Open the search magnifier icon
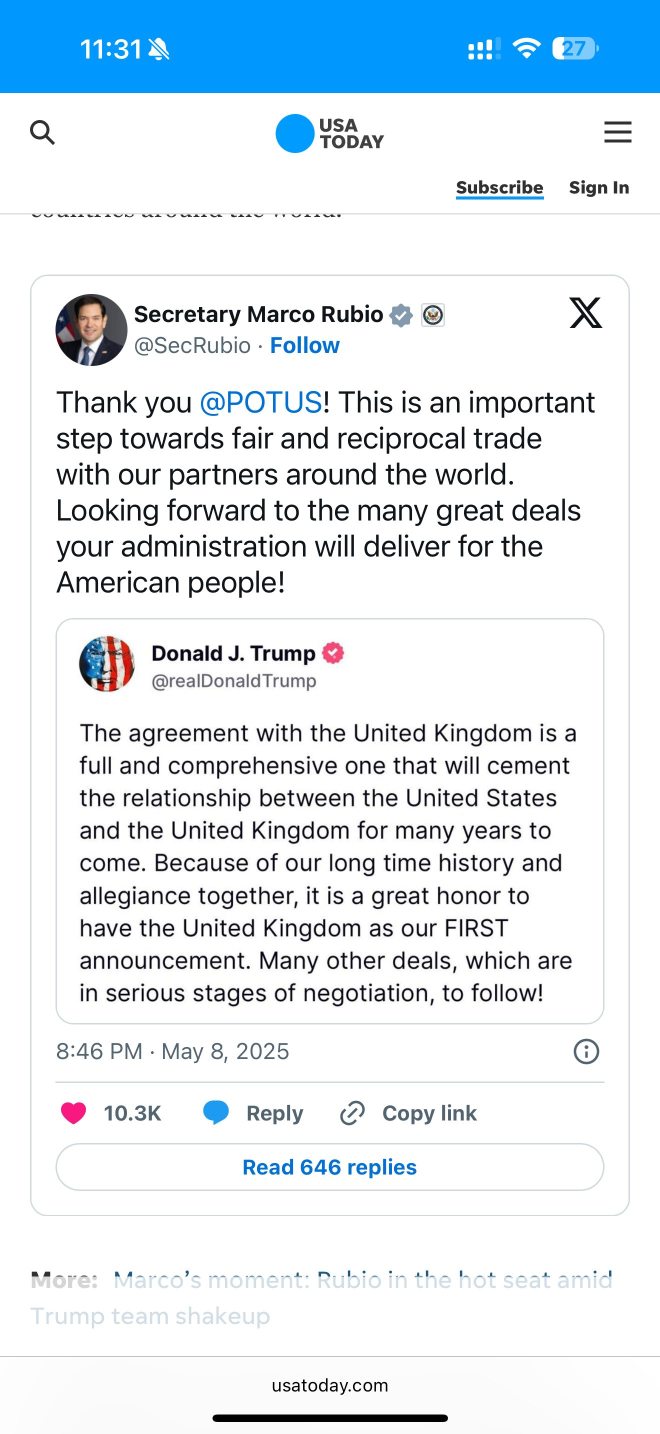 pyautogui.click(x=42, y=132)
